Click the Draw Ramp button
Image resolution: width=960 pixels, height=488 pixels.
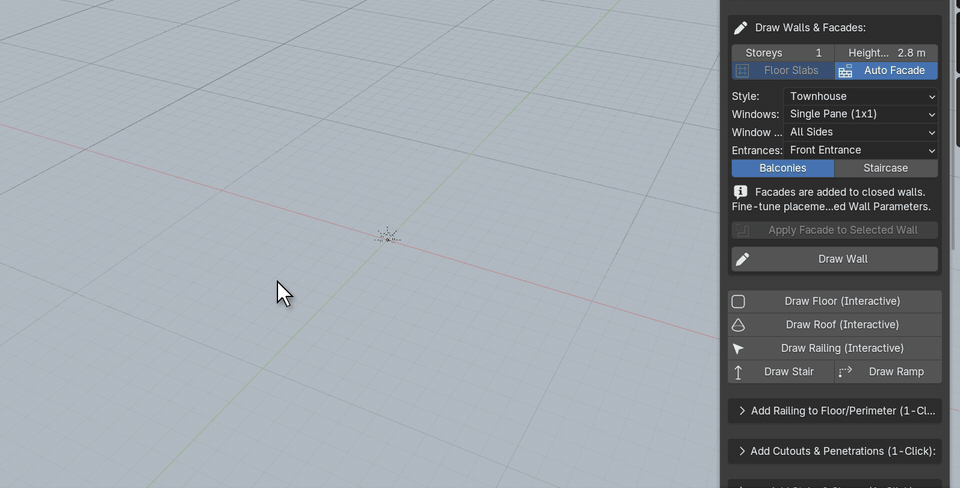888,372
